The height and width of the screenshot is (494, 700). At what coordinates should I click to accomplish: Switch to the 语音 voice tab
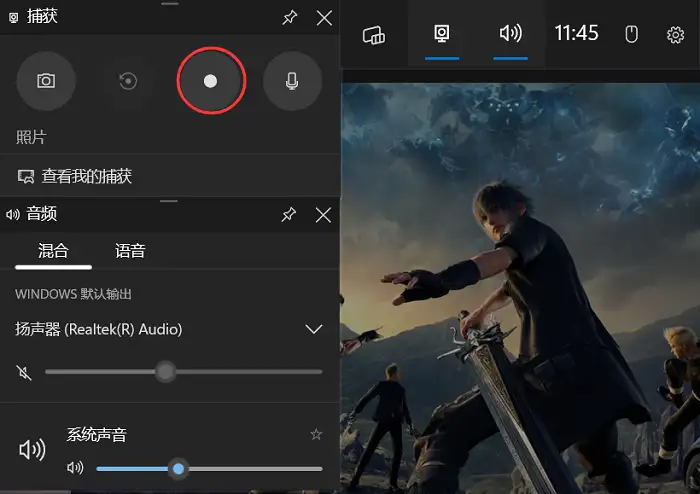[130, 251]
